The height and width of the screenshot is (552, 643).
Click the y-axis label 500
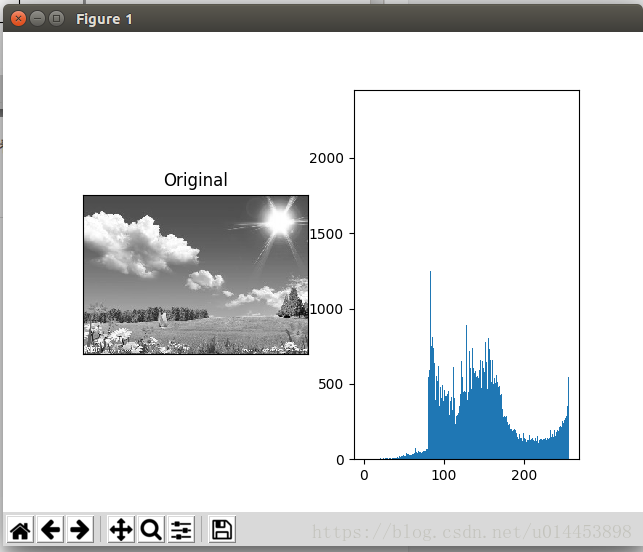point(331,385)
